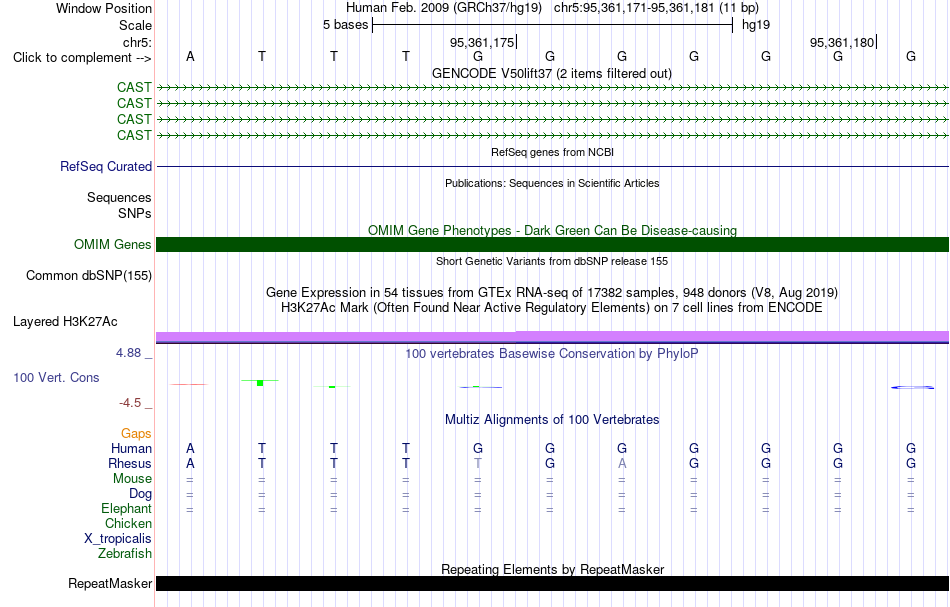Click the -4.5 PhyloP lower scale value
Viewport: 950px width, 607px height.
coord(130,403)
